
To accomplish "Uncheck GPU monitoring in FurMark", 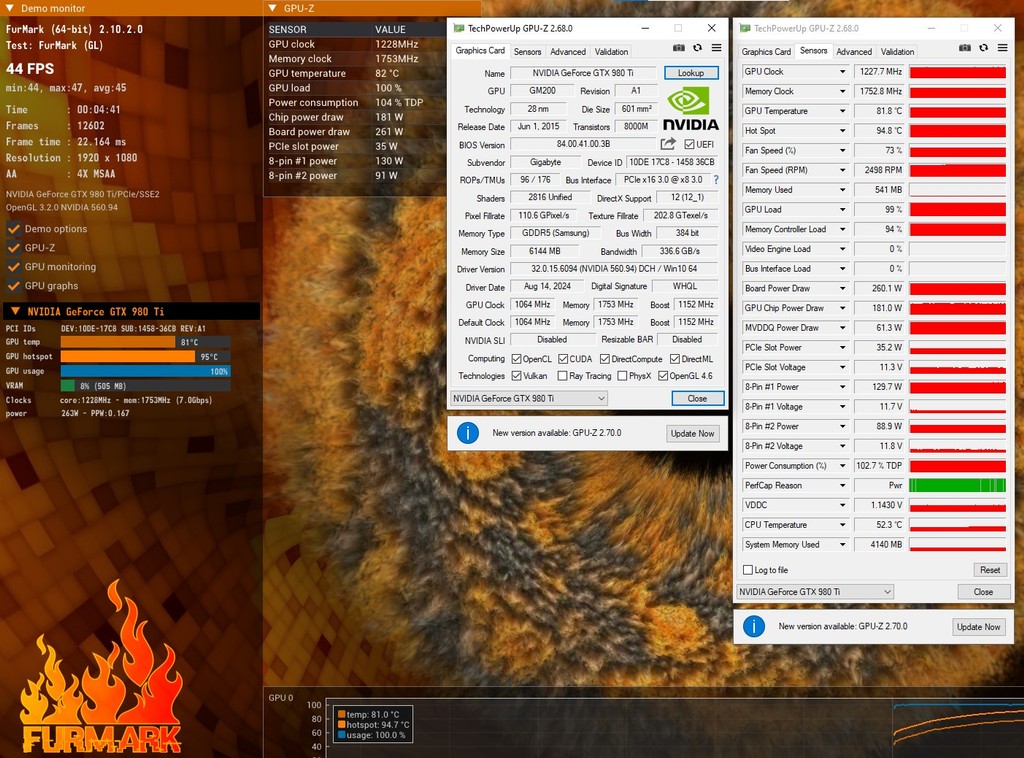I will click(x=13, y=267).
